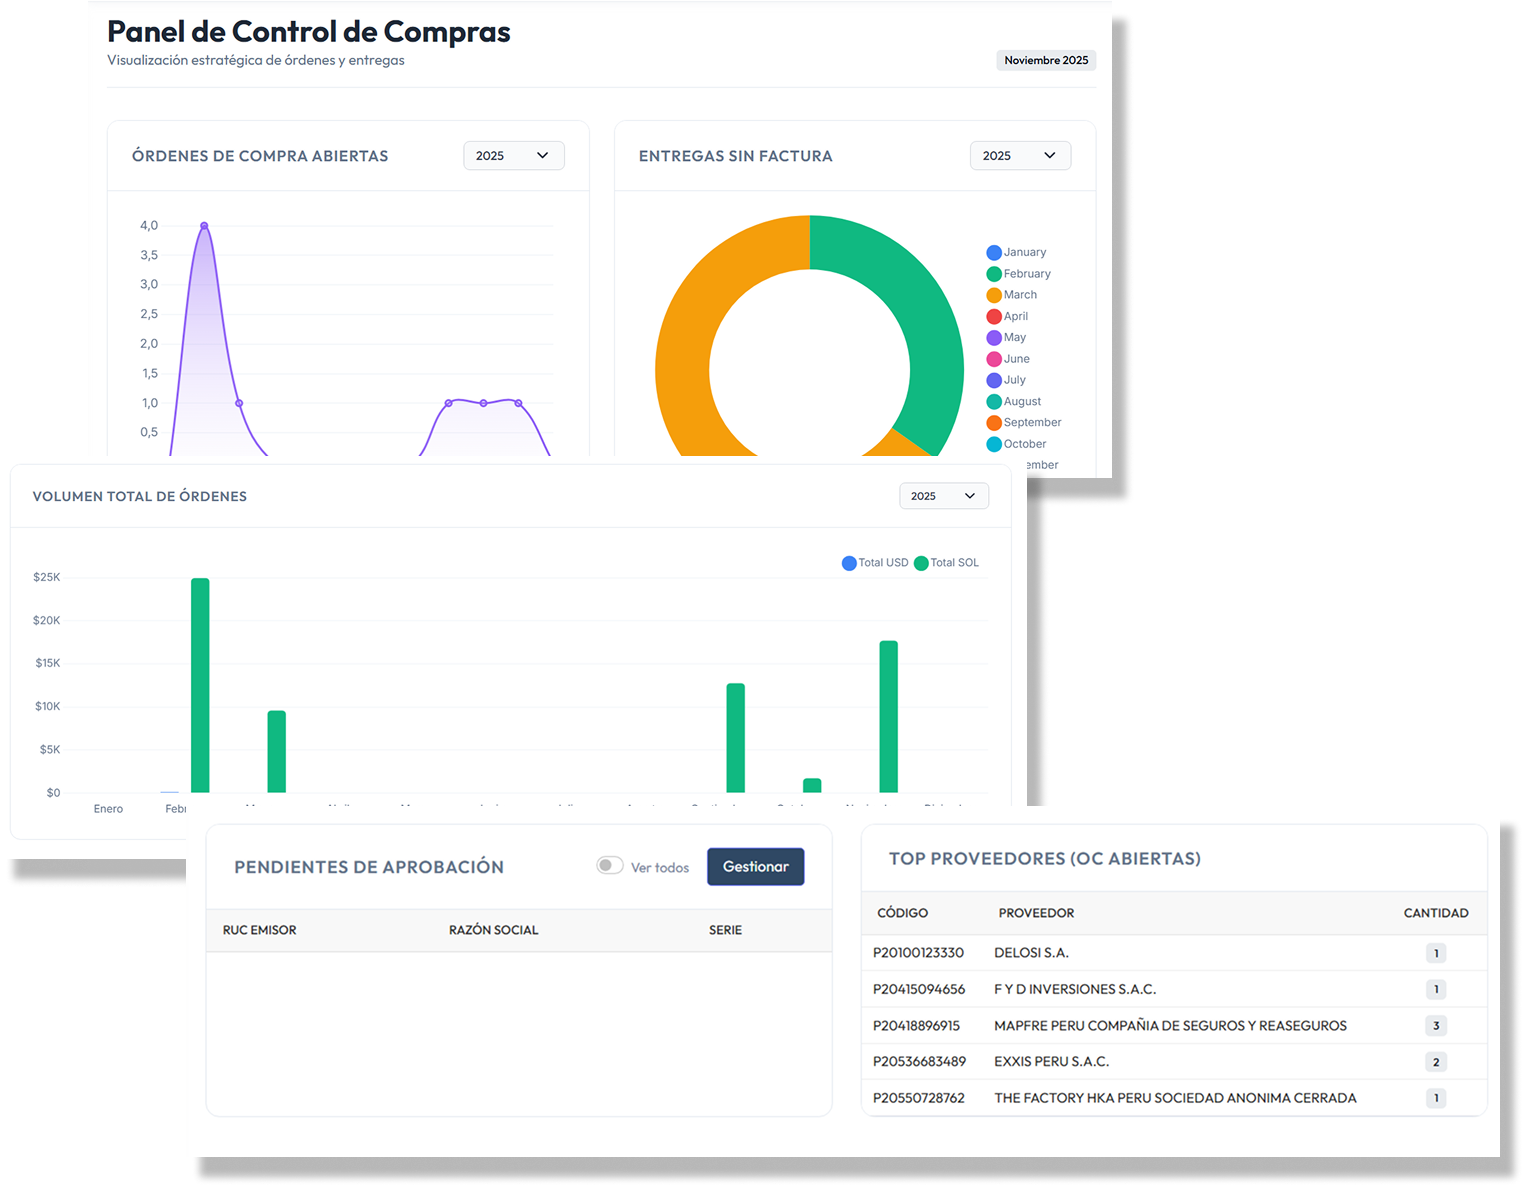1523x1186 pixels.
Task: Open year selector for Volumen Total de Órdenes
Action: click(x=943, y=496)
